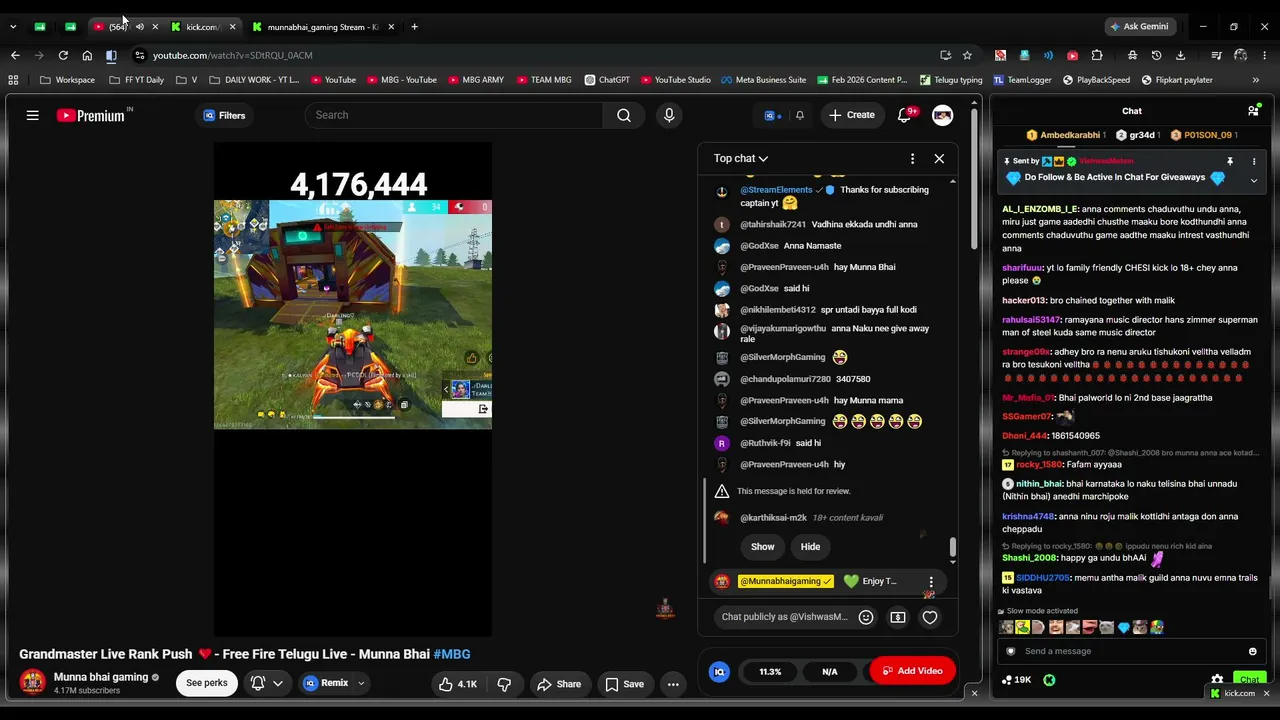Viewport: 1280px width, 720px height.
Task: Open the YouTube guide hamburger menu
Action: click(32, 115)
